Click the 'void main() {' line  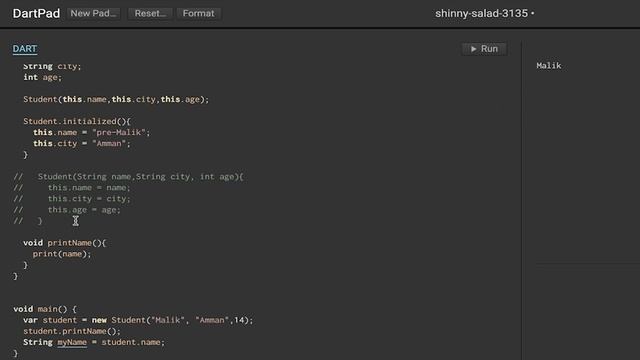tap(45, 309)
